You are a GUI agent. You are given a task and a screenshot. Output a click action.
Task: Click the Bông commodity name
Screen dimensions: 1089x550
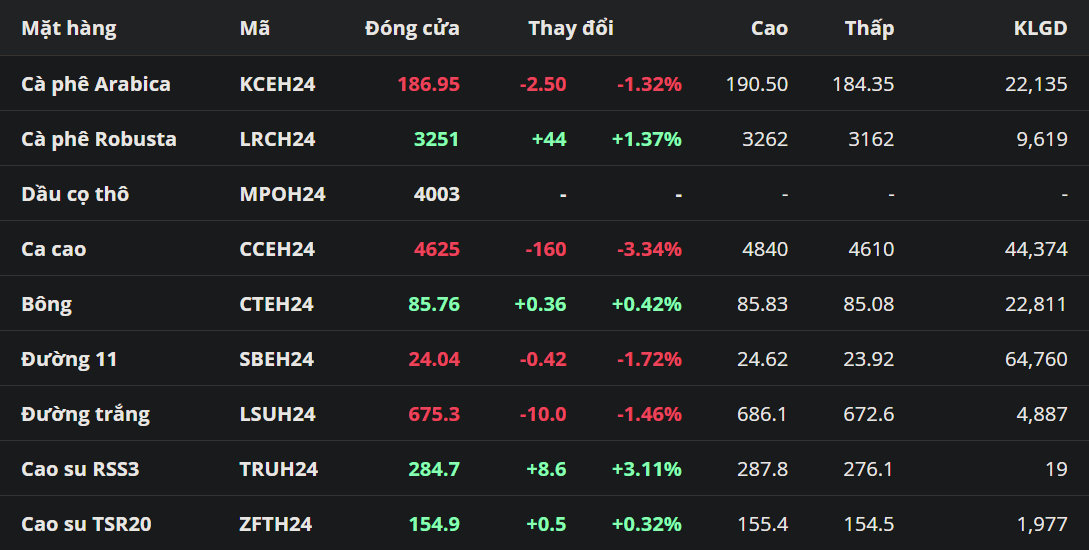pos(47,304)
